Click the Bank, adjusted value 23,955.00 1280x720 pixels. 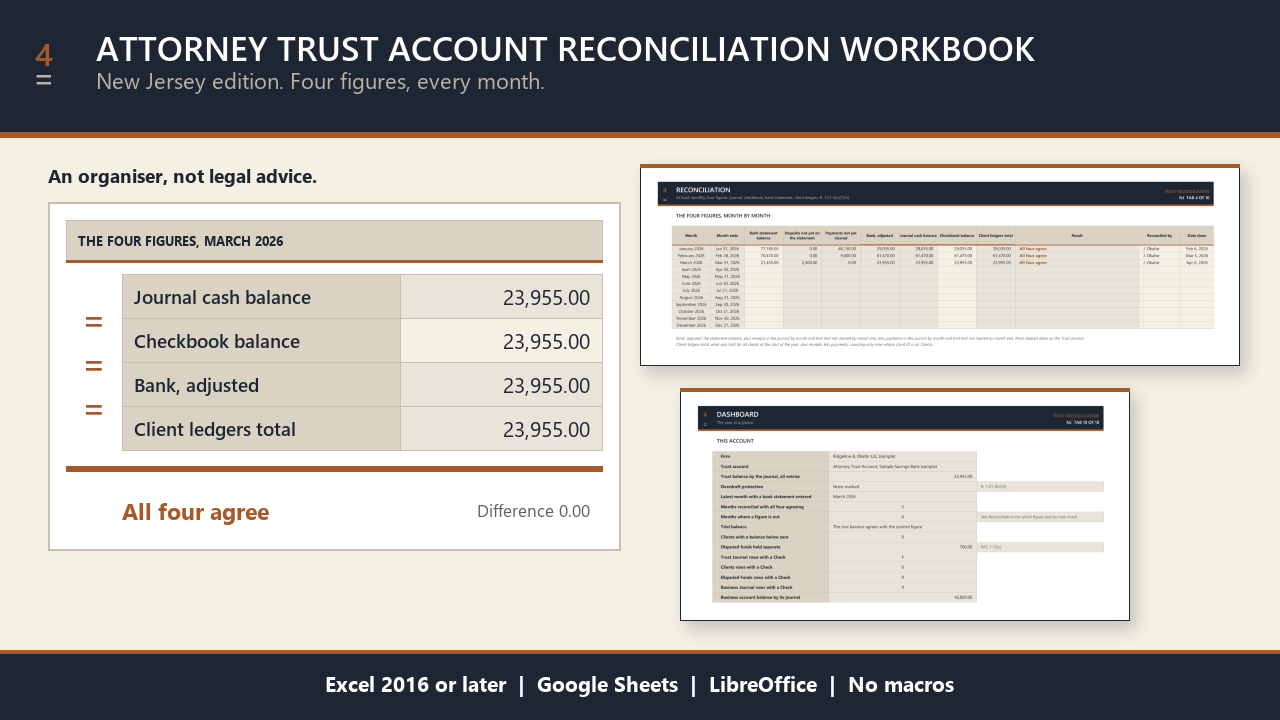(546, 385)
